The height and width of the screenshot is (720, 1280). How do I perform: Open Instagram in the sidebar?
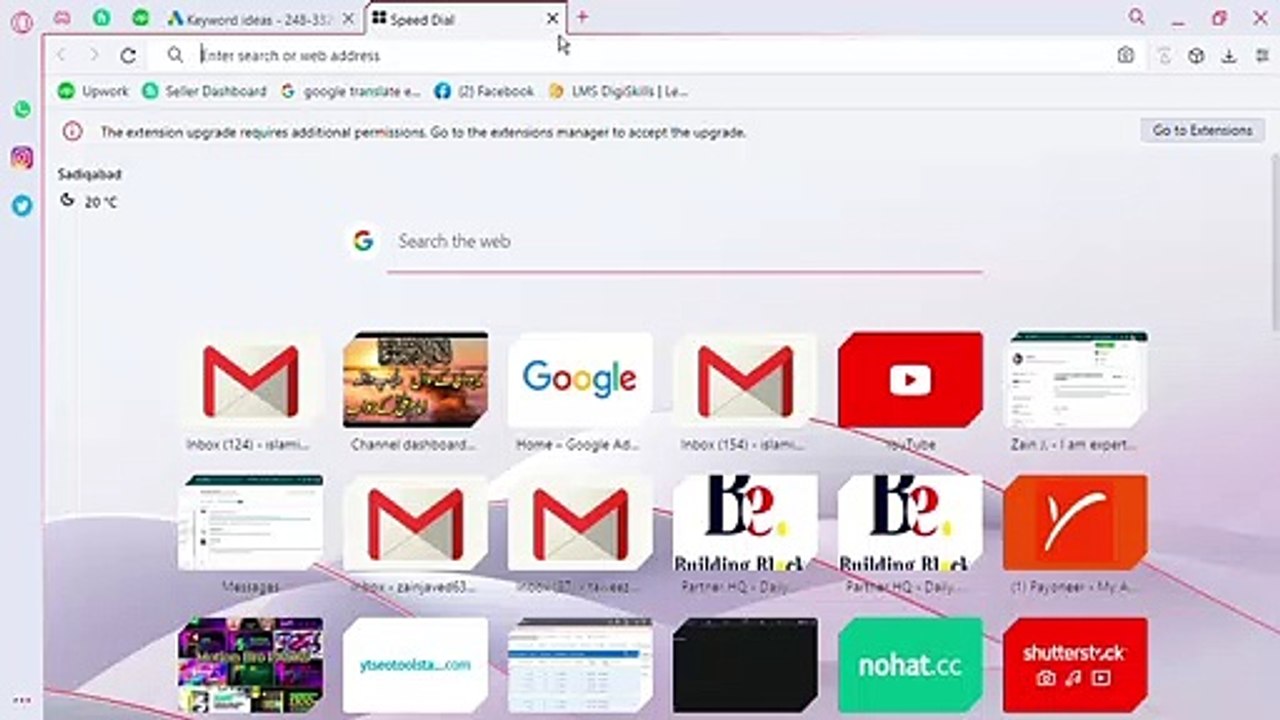22,157
